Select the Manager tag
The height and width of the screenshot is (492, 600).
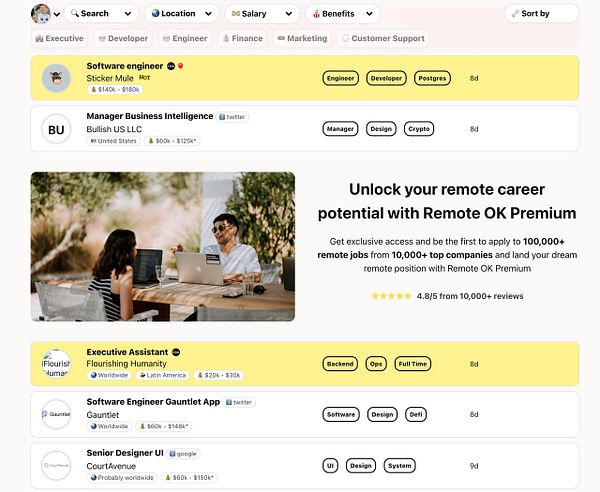pos(341,129)
